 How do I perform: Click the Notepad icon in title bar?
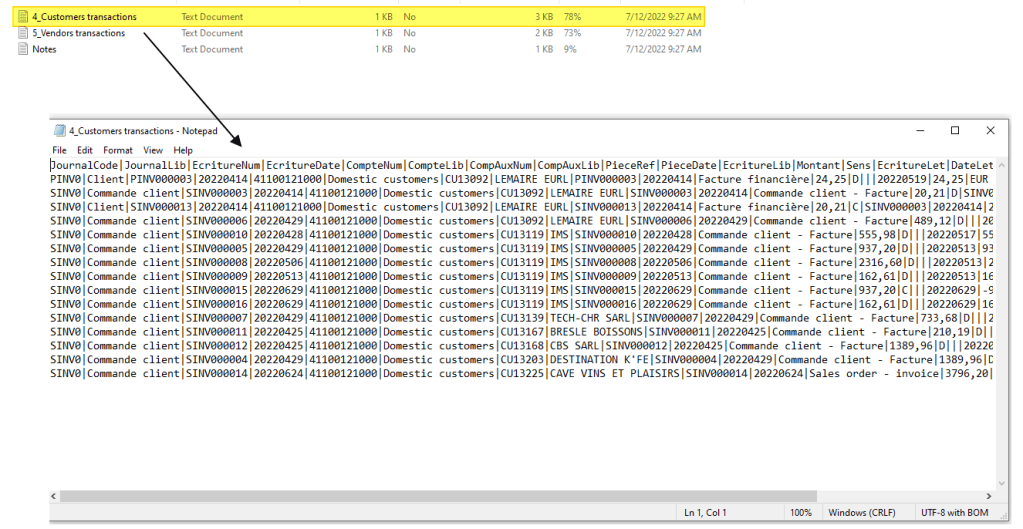(x=60, y=131)
